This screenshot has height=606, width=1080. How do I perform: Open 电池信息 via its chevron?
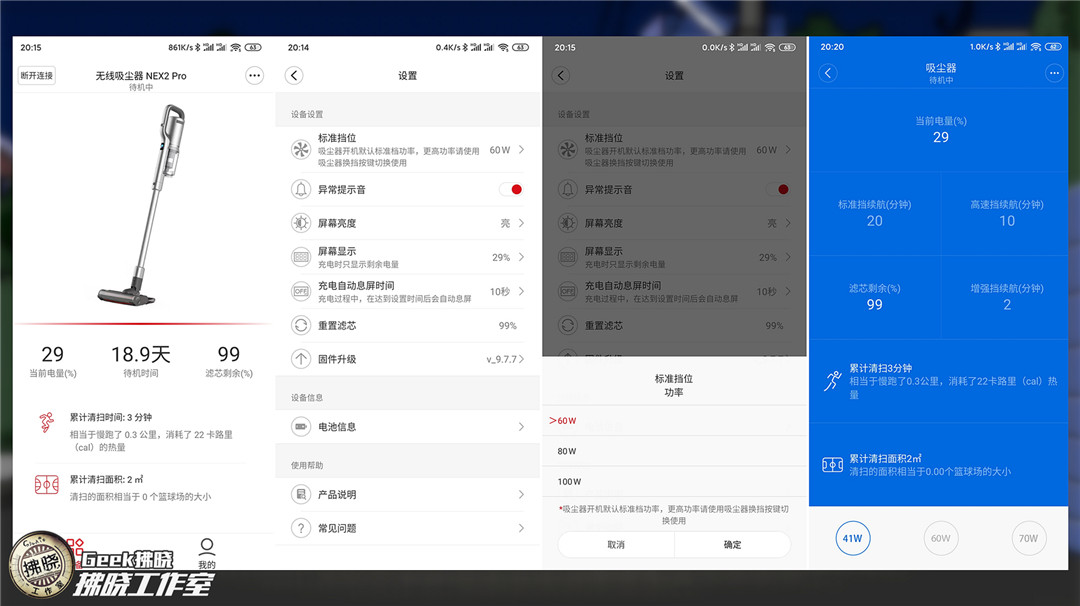pyautogui.click(x=521, y=427)
